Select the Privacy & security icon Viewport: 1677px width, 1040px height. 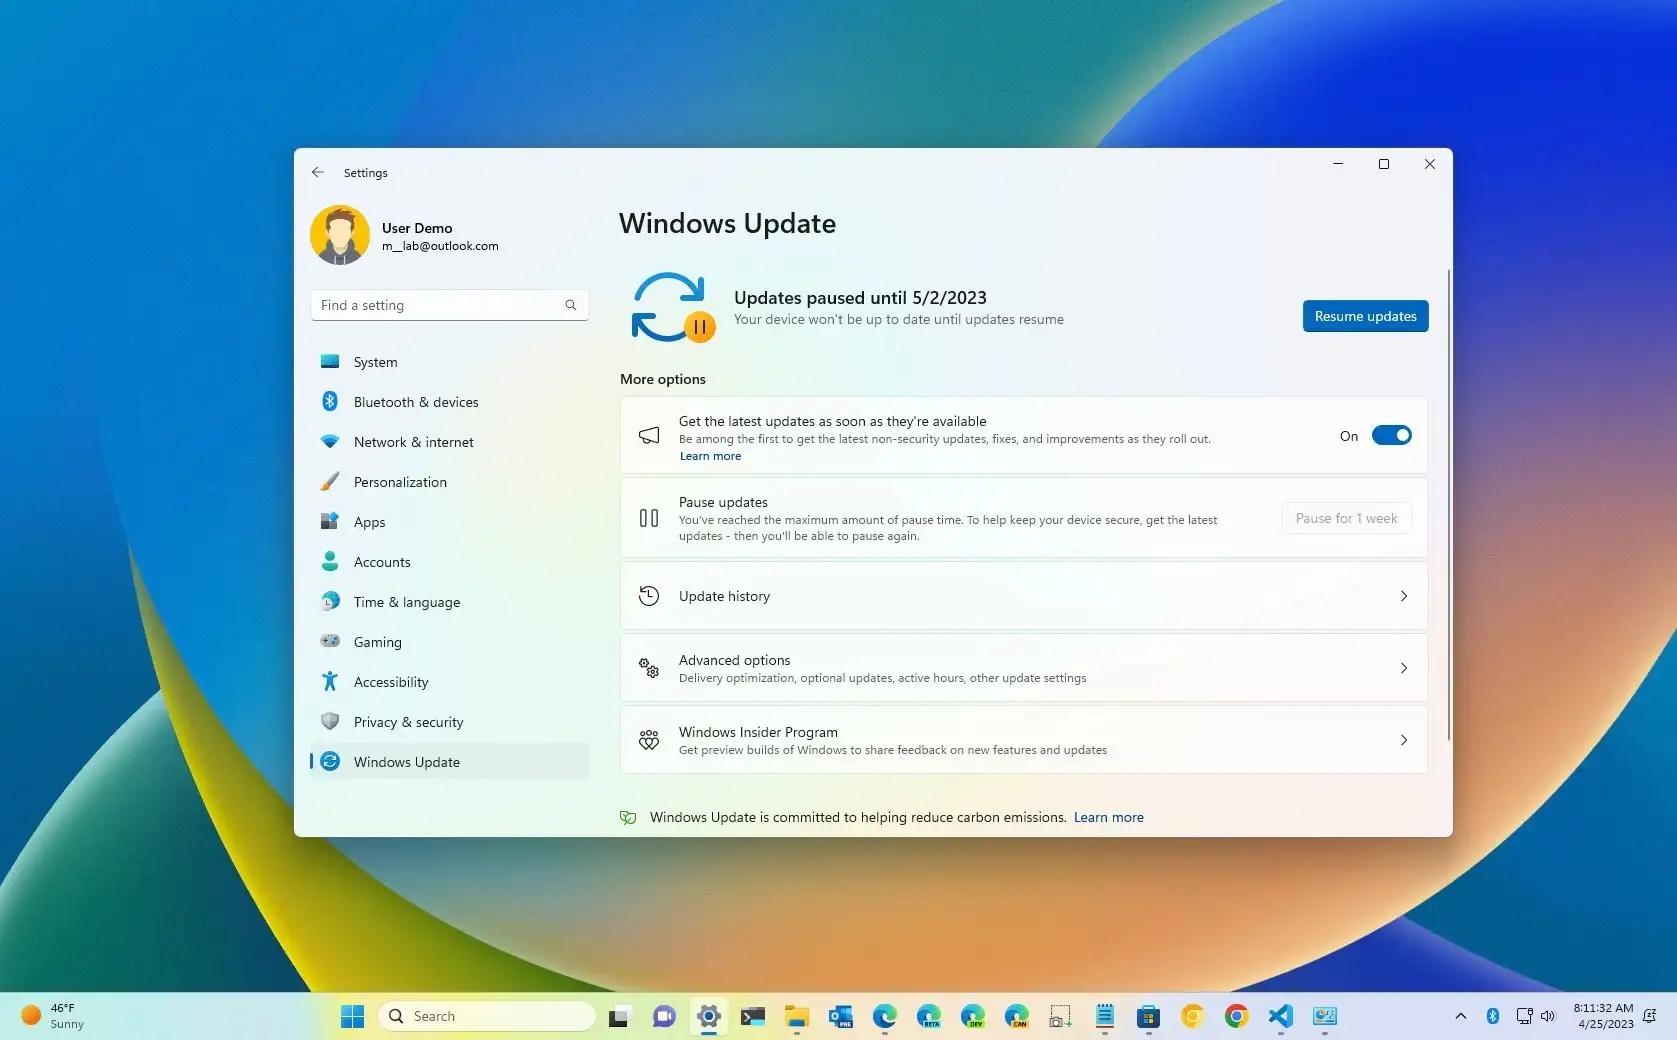pos(331,721)
